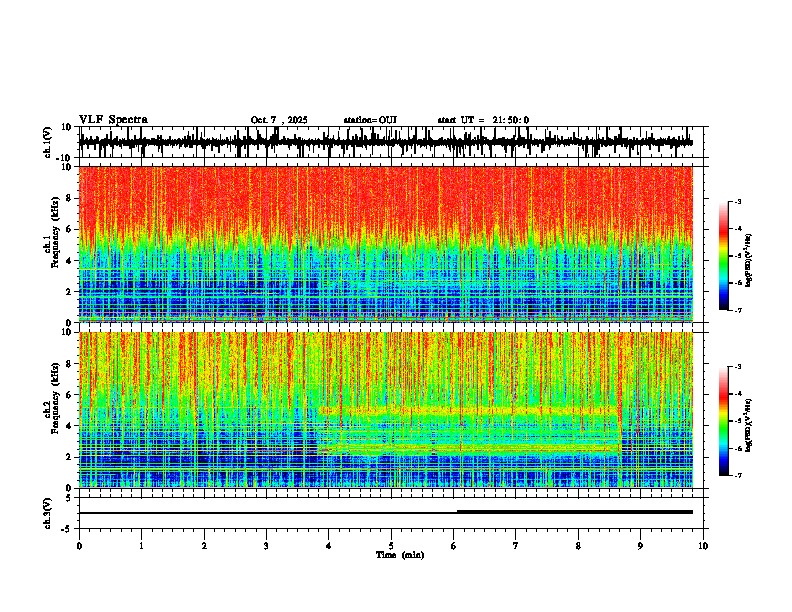Click the thick ch.3 trace after 6 min
The height and width of the screenshot is (612, 792).
tap(575, 512)
